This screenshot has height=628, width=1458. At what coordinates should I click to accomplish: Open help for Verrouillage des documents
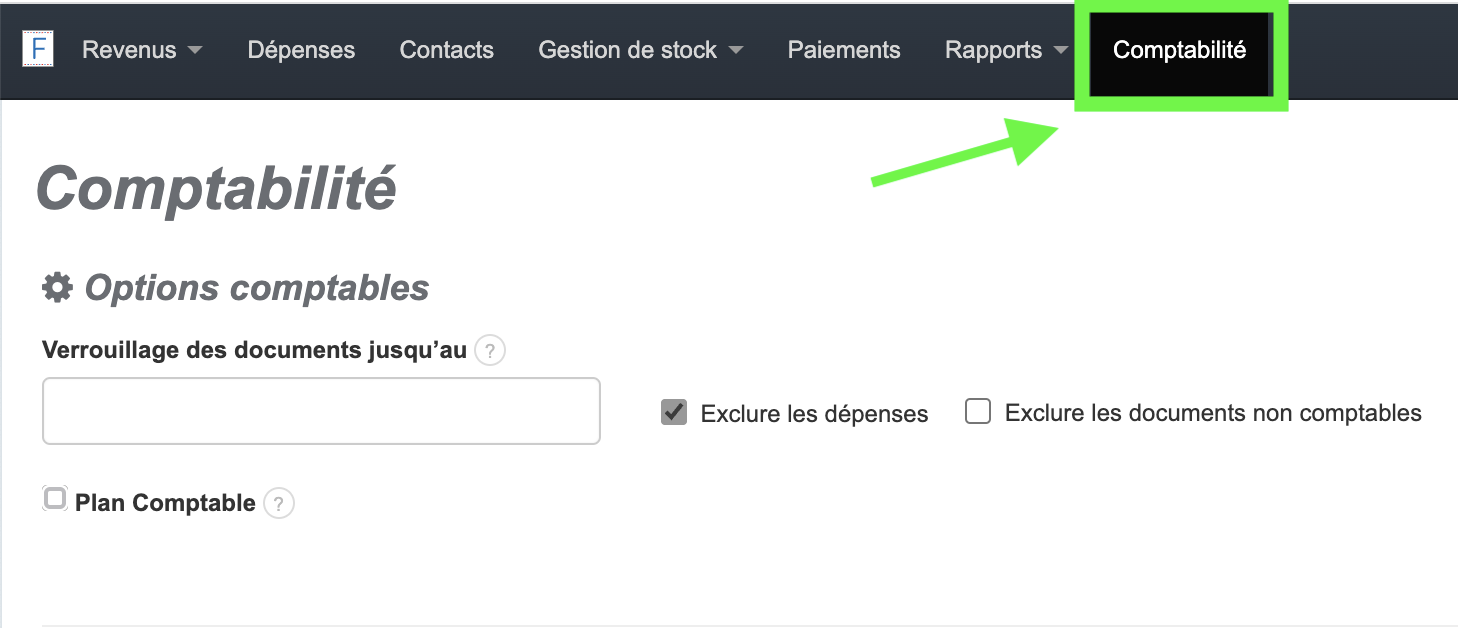(490, 351)
